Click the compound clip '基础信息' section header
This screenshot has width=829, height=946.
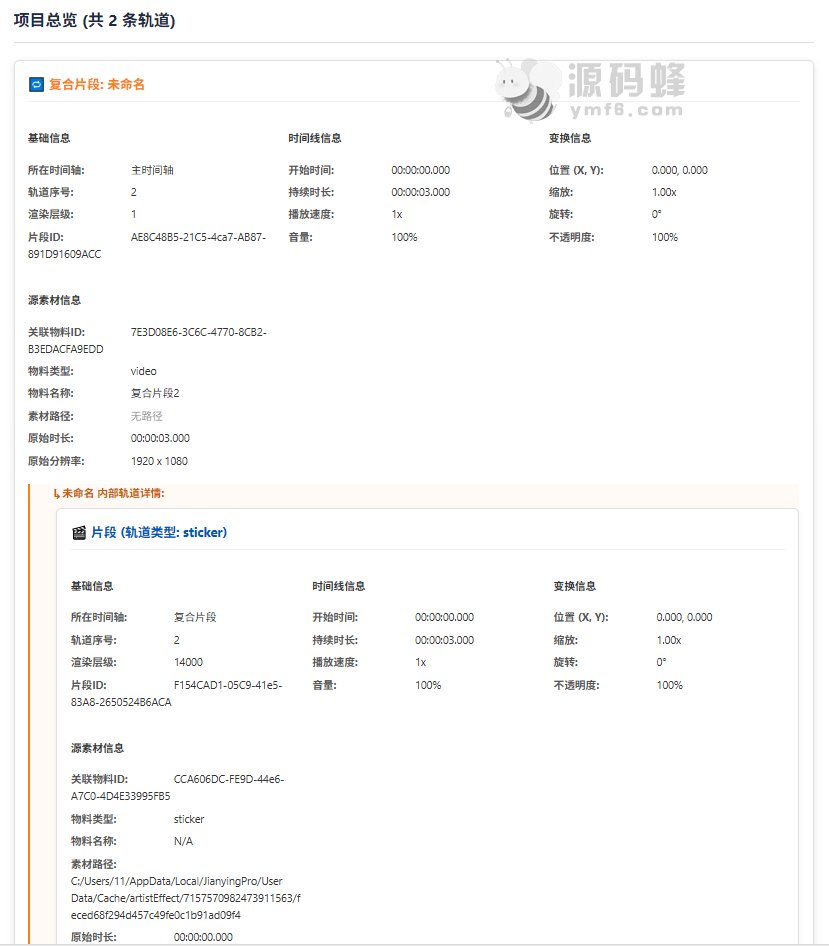pos(49,138)
